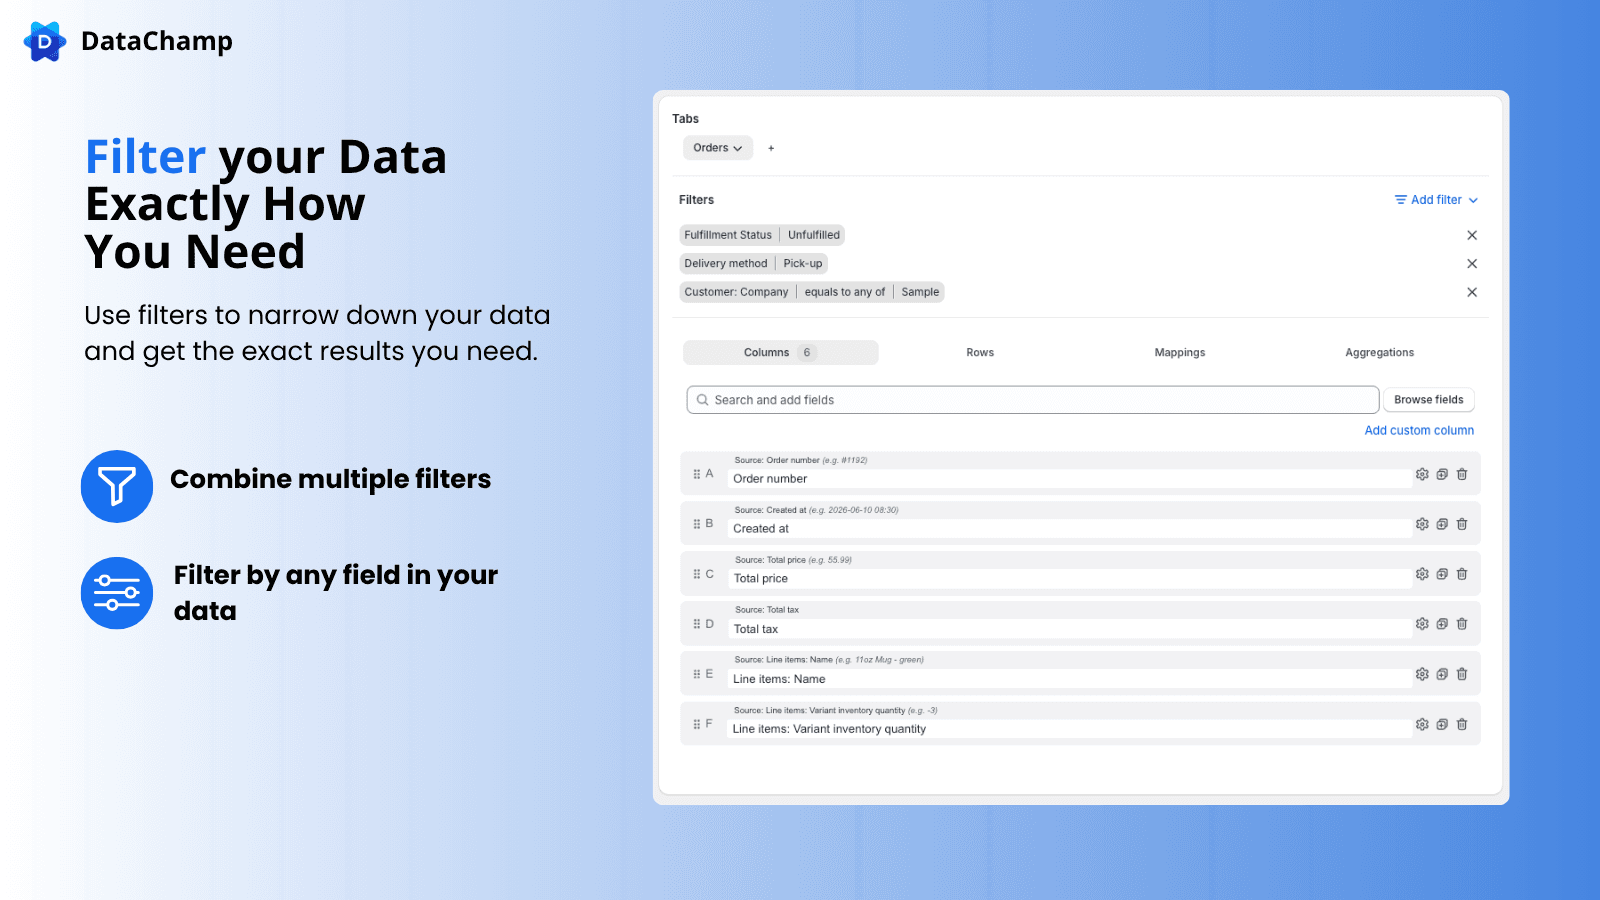Screen dimensions: 1600x900
Task: Duplicate the Order number column
Action: (1442, 474)
